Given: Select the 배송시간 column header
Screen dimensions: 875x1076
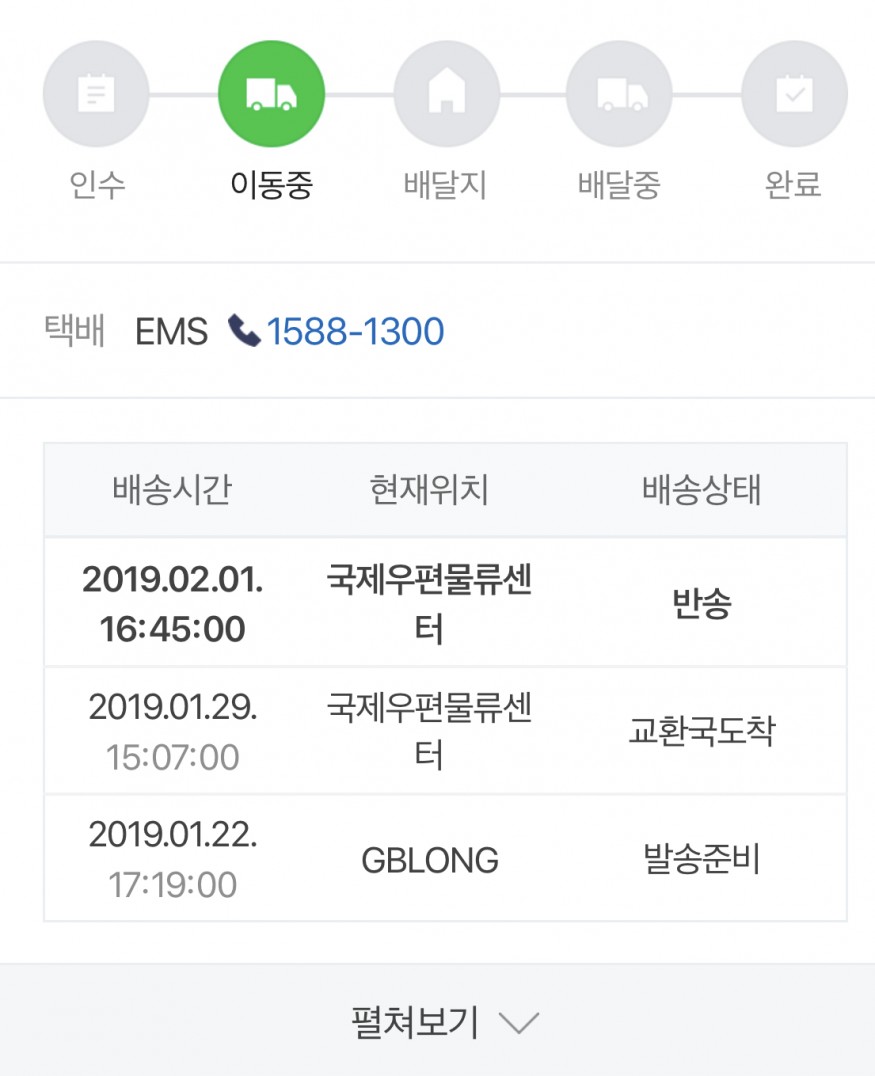Looking at the screenshot, I should [x=172, y=491].
